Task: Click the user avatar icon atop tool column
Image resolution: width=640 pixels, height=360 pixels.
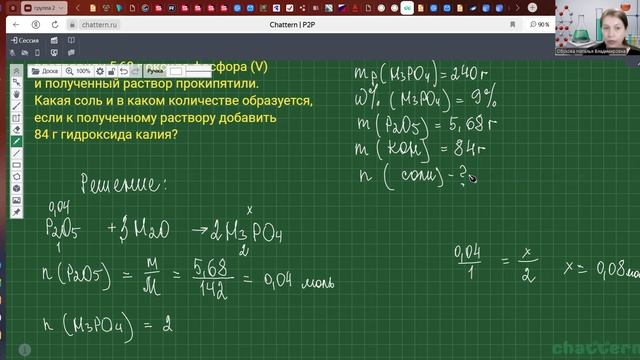Action: point(16,71)
